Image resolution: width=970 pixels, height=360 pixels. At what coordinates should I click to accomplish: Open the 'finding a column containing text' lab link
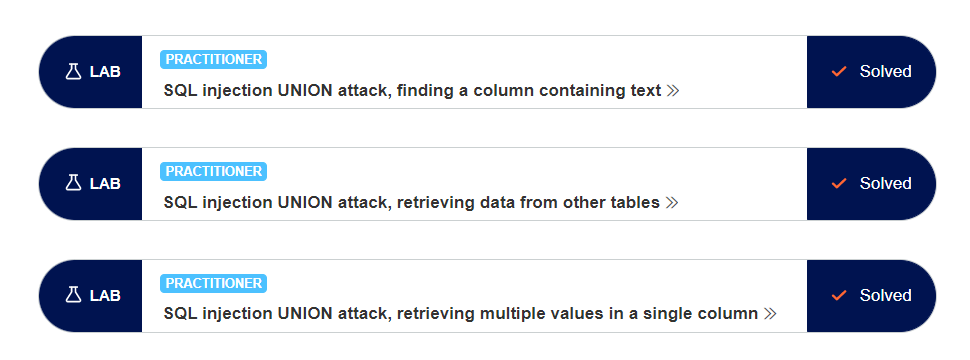[x=413, y=91]
